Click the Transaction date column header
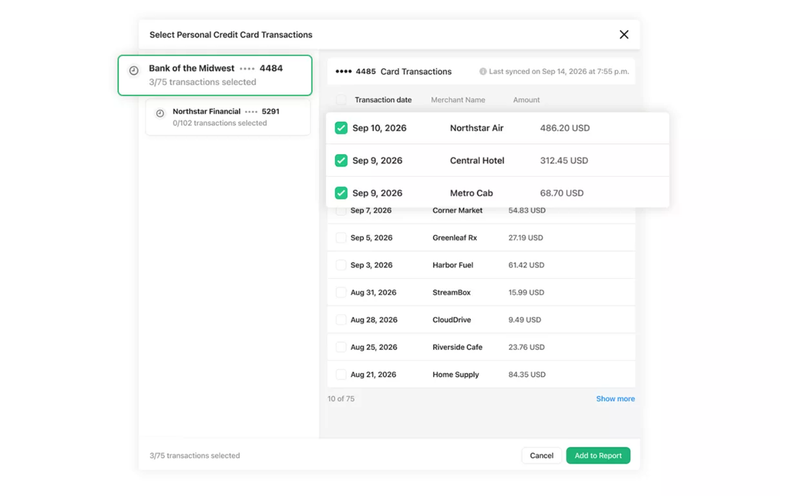 383,100
